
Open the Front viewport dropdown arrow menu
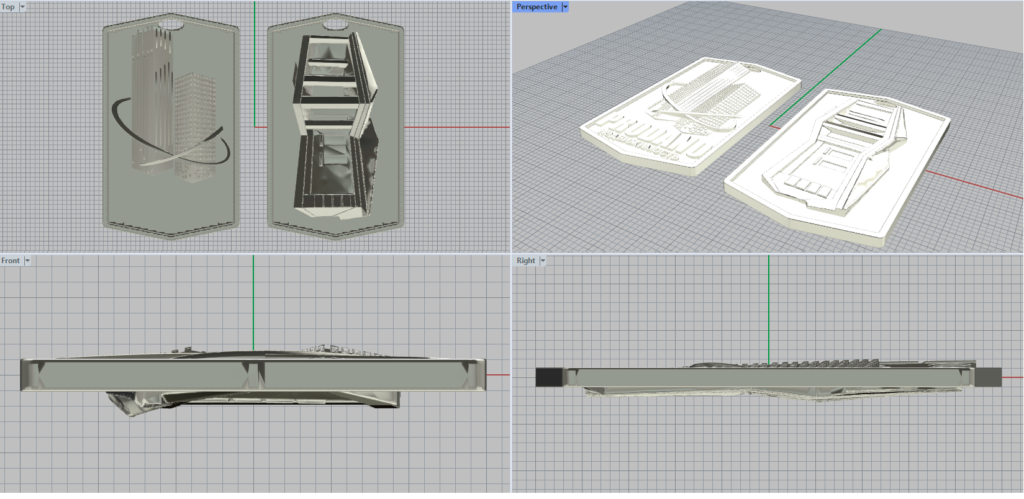click(27, 261)
